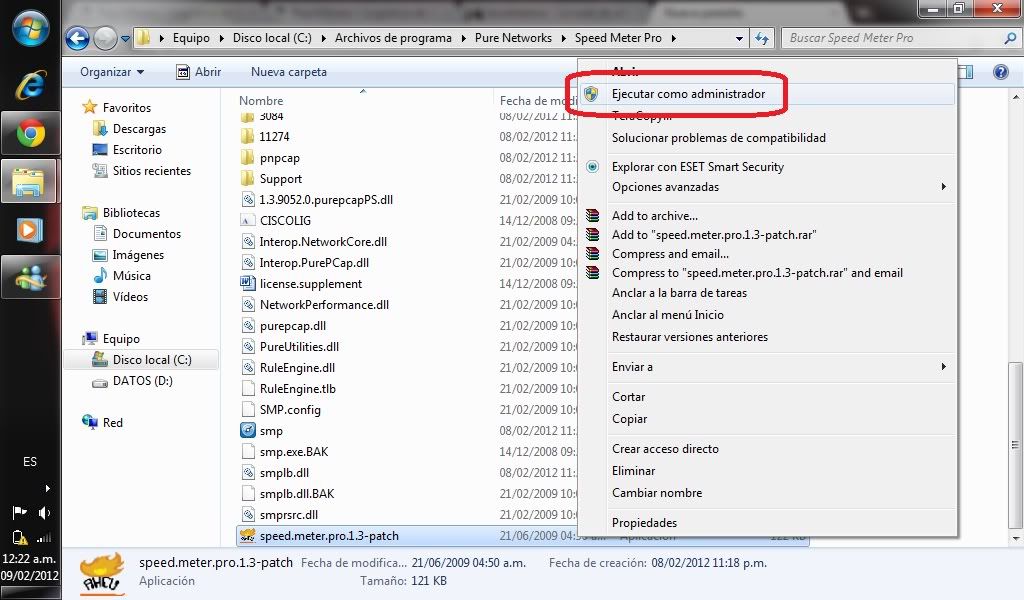Open the network status tray icon
Screen dimensions: 1024x600
point(44,538)
